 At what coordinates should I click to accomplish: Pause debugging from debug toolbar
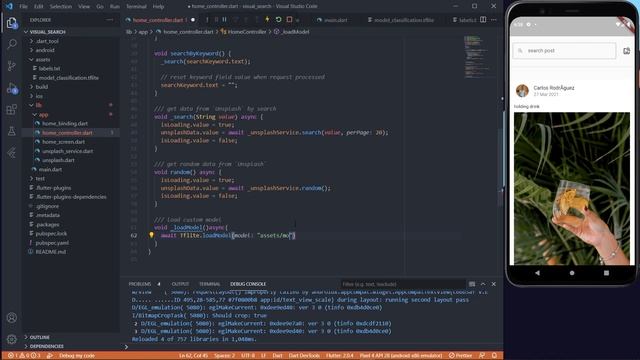point(224,20)
